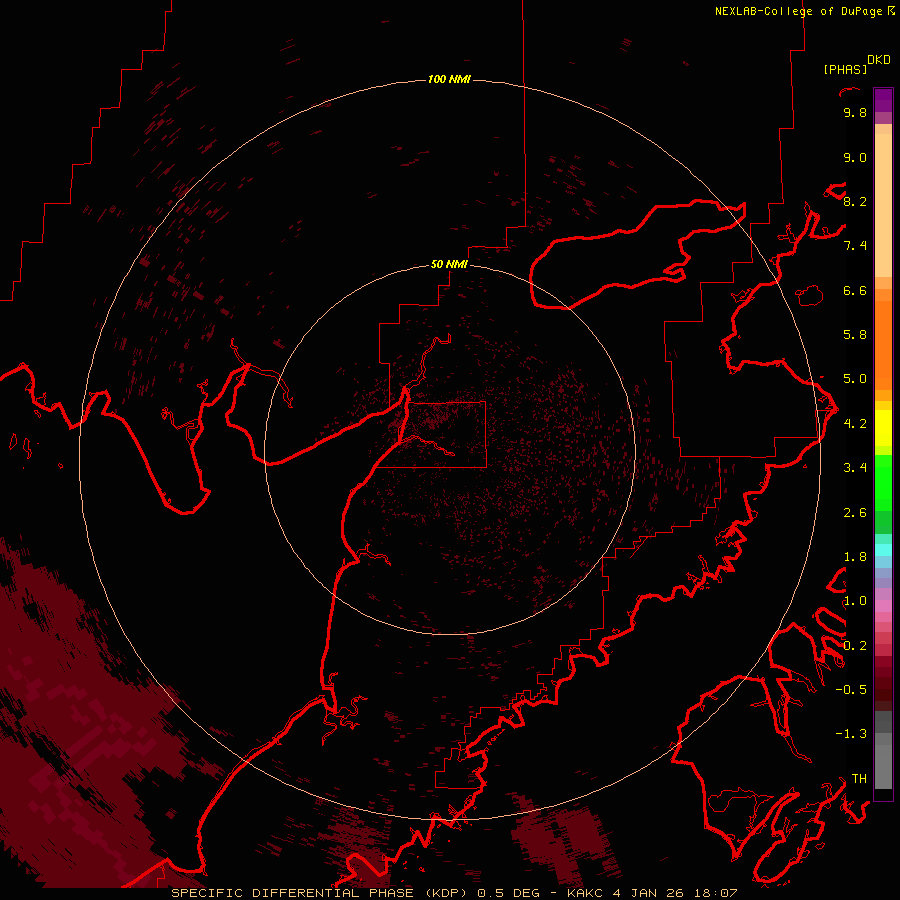Click the 5.8 scale value
Viewport: 900px width, 900px height.
tap(855, 335)
